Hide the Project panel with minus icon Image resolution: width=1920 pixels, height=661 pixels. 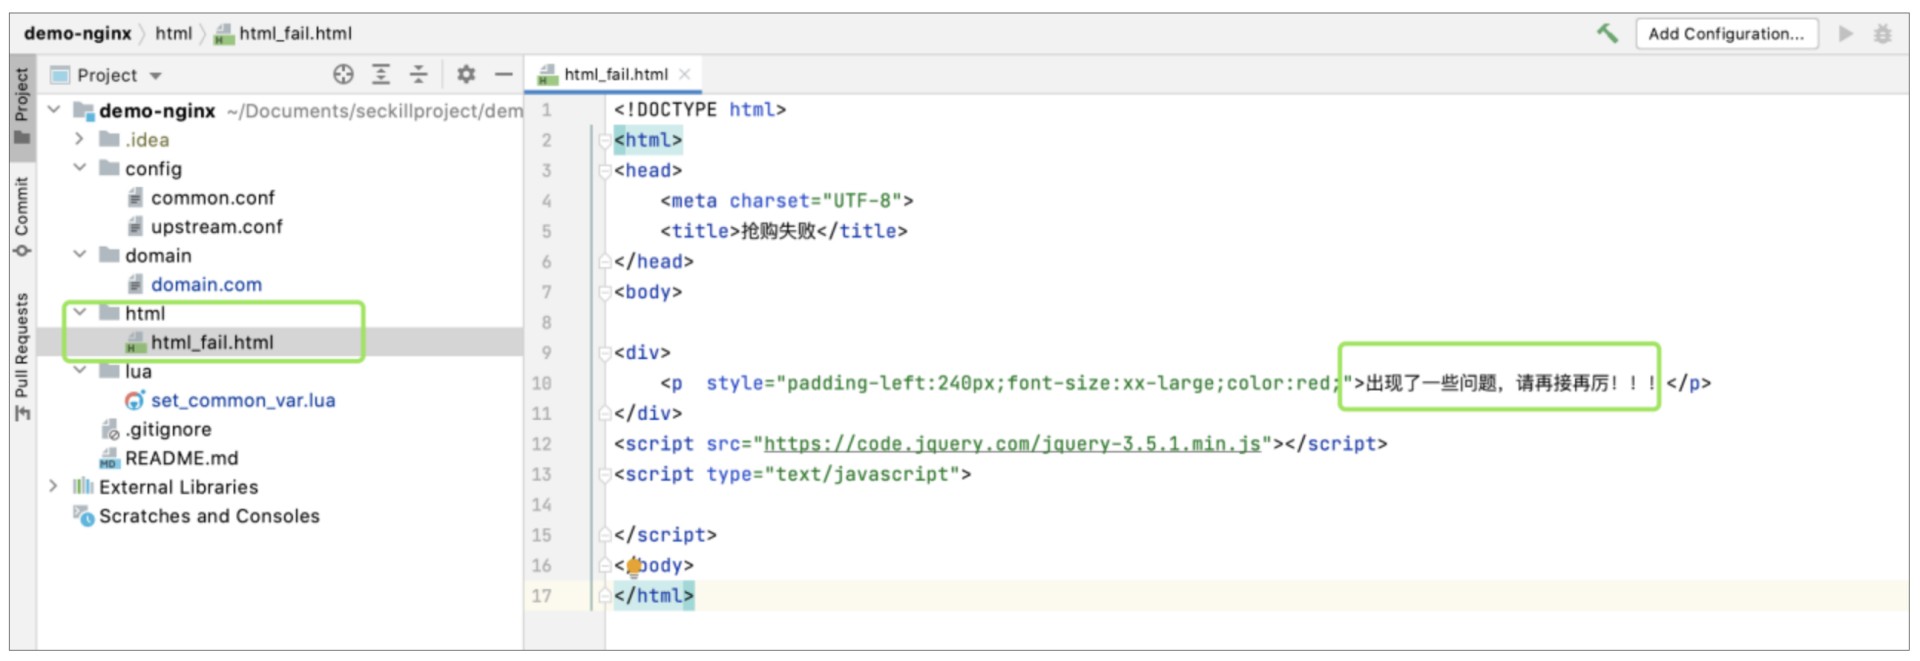[x=504, y=74]
